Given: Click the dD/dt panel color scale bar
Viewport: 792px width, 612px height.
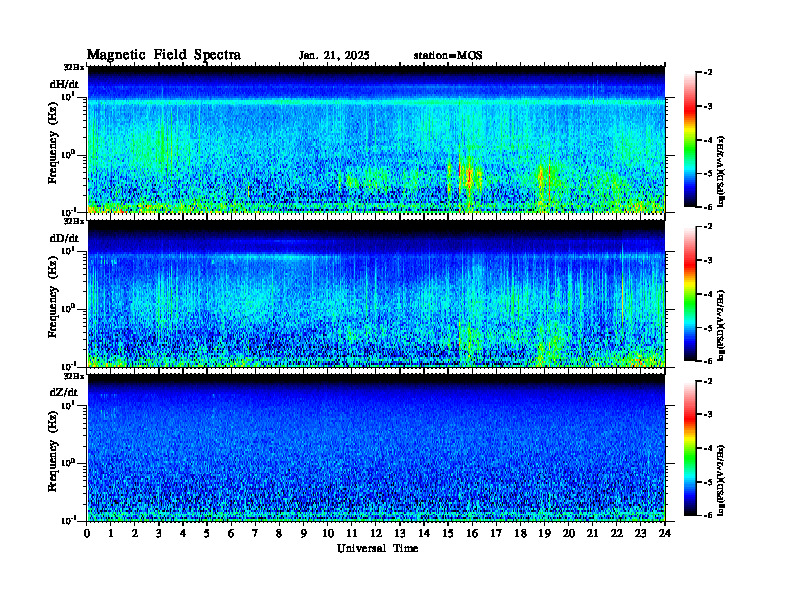Looking at the screenshot, I should [x=690, y=294].
